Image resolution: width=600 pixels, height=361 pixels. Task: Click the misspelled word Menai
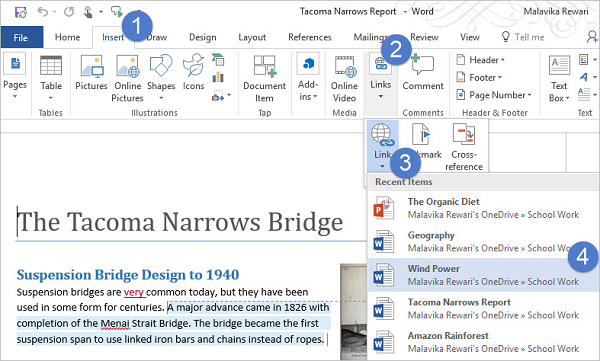[115, 323]
